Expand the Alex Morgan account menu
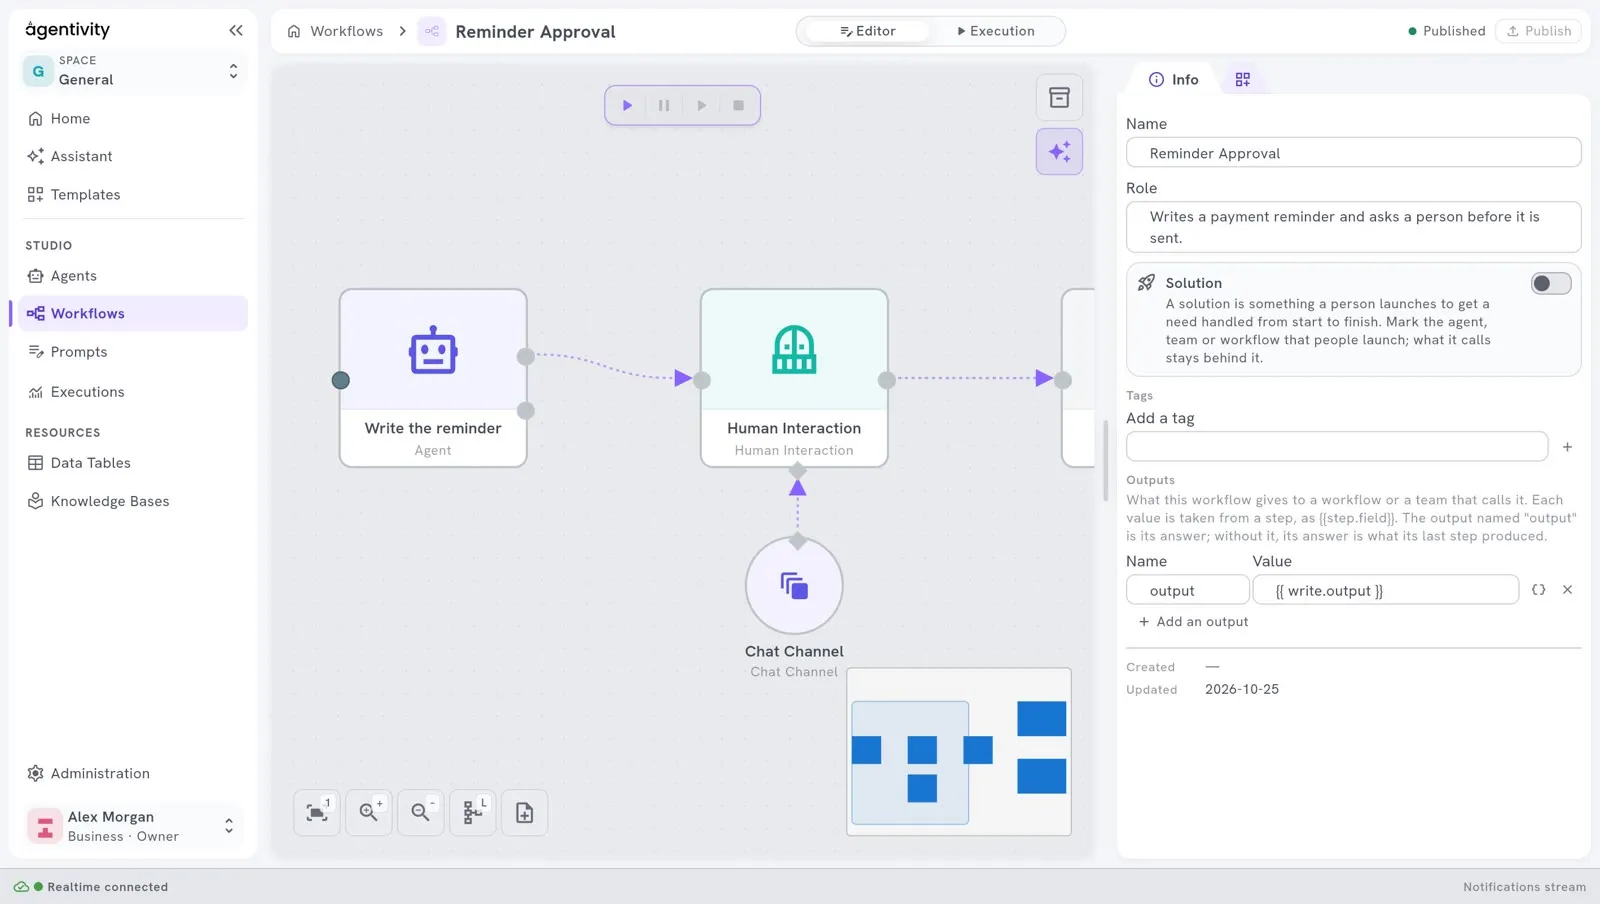This screenshot has width=1600, height=904. tap(134, 826)
